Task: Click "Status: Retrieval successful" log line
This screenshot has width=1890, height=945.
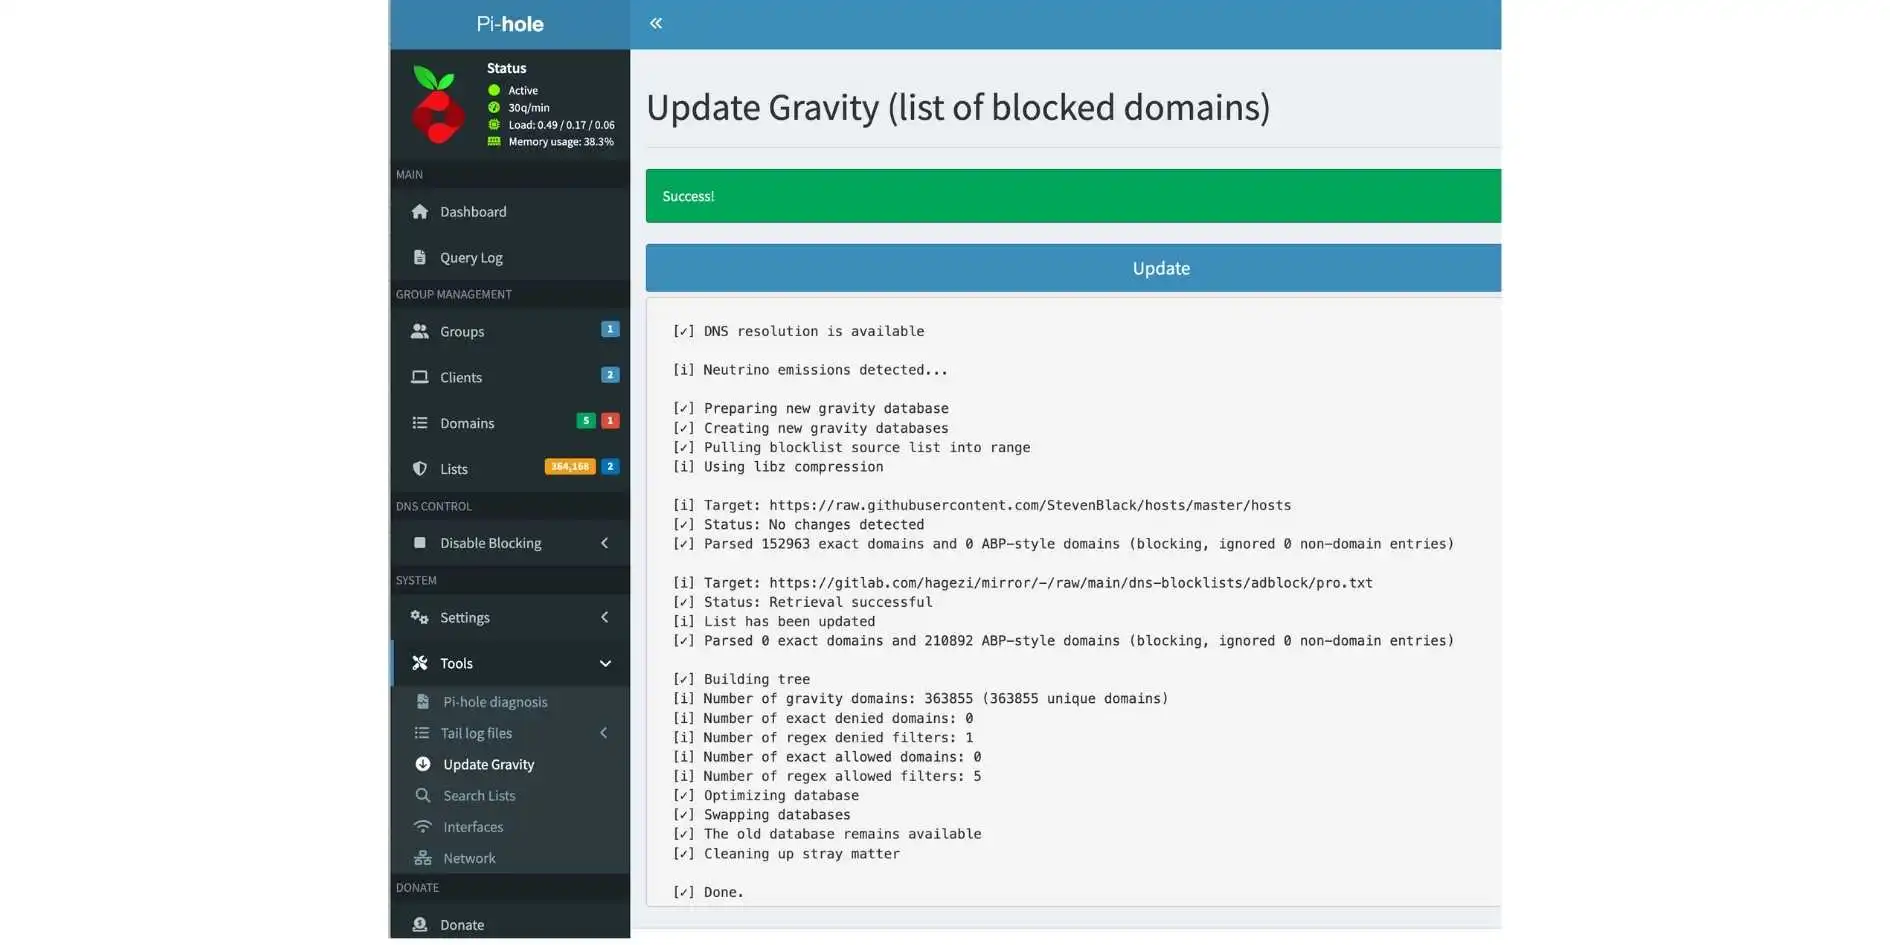Action: click(x=802, y=603)
